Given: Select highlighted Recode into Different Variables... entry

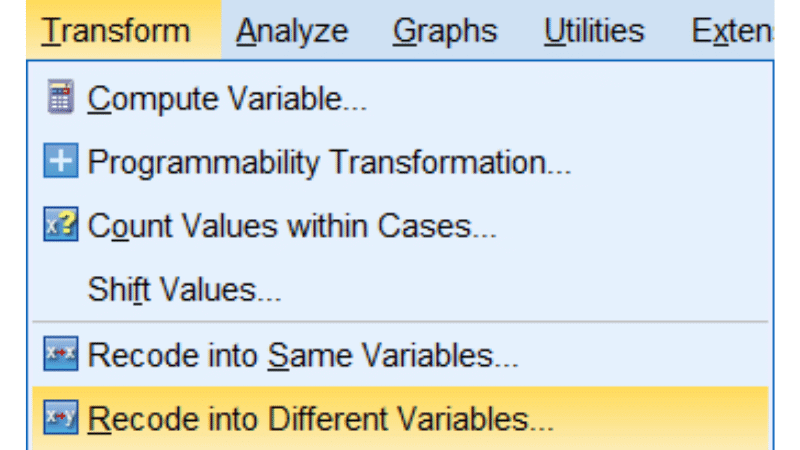Looking at the screenshot, I should [x=400, y=418].
